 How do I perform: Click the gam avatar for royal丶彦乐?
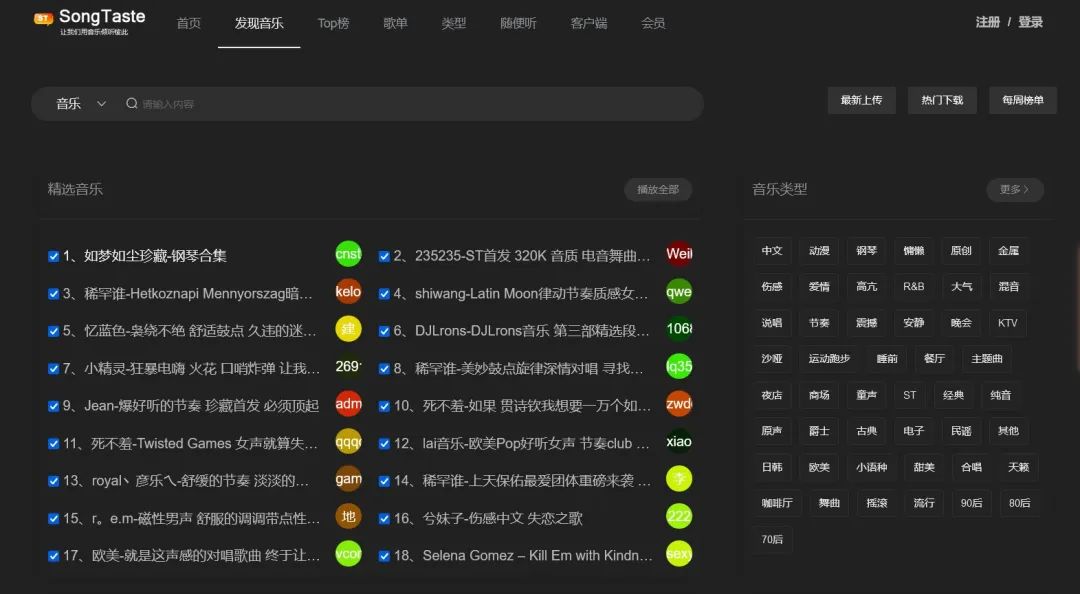[348, 480]
